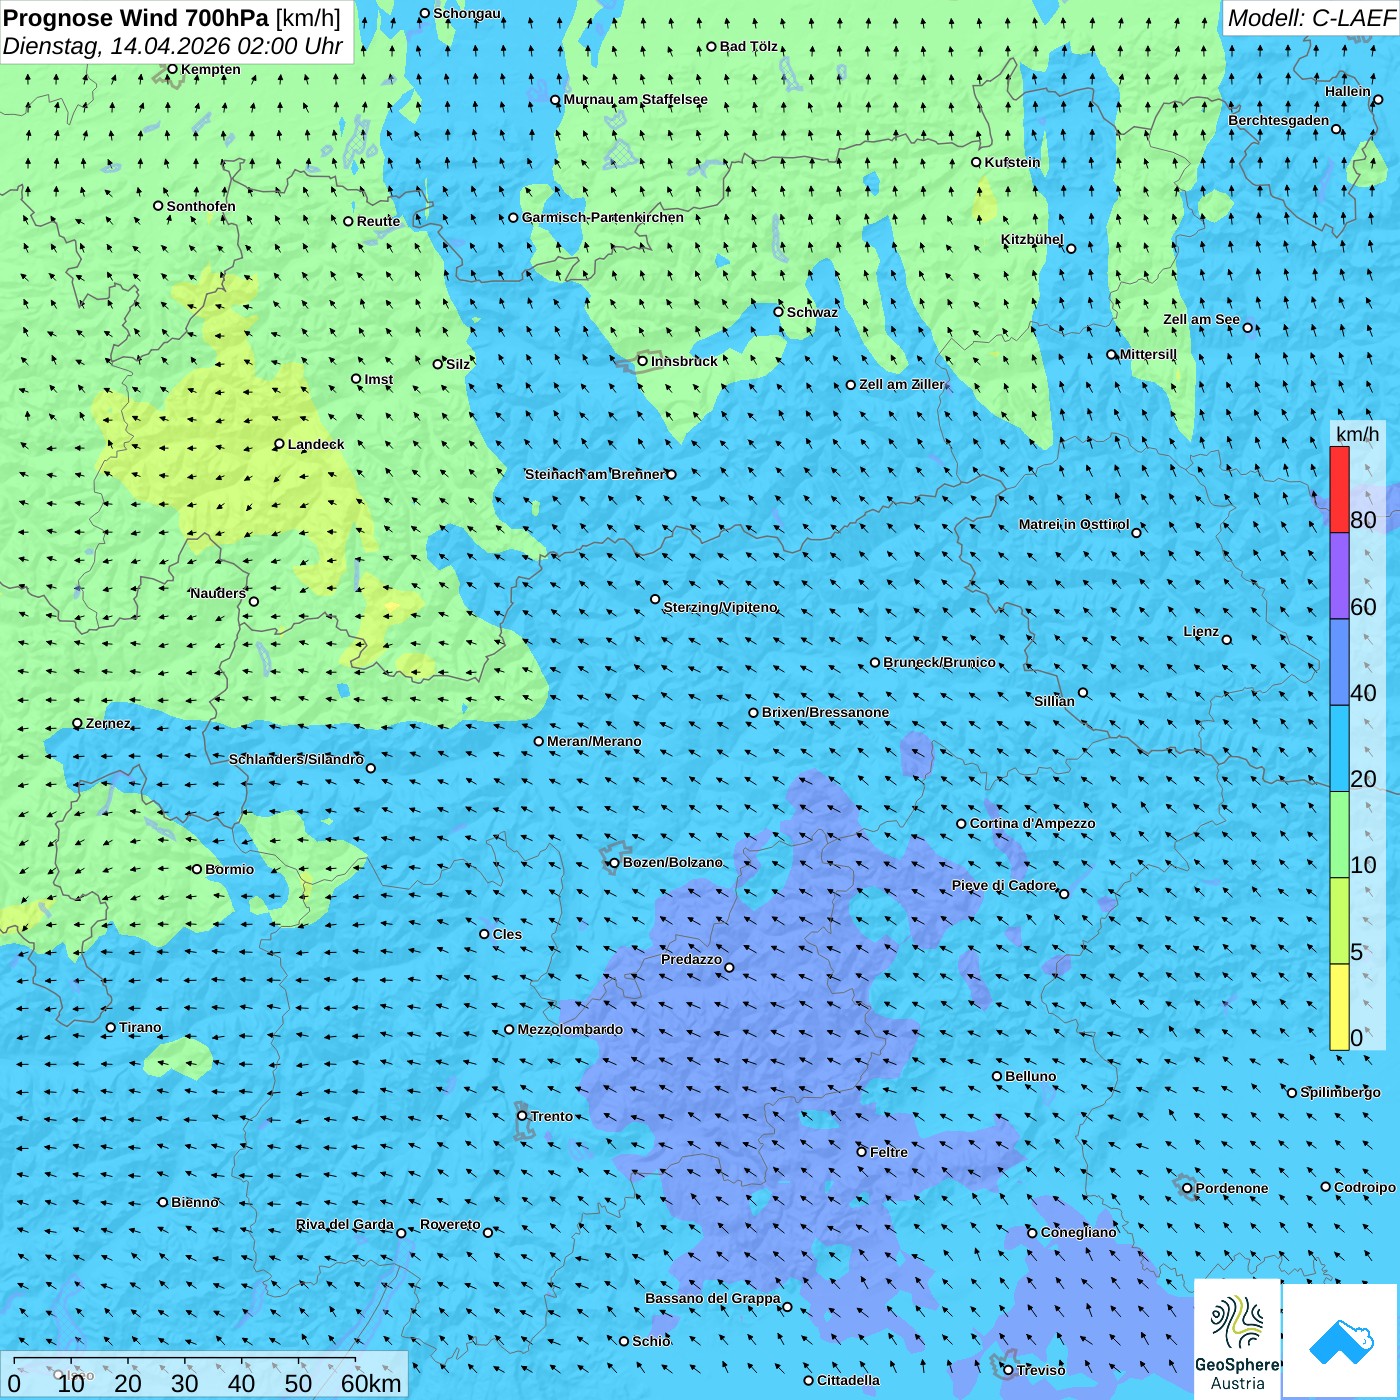Click the Riva del Garda label
The image size is (1400, 1400).
[x=344, y=1224]
